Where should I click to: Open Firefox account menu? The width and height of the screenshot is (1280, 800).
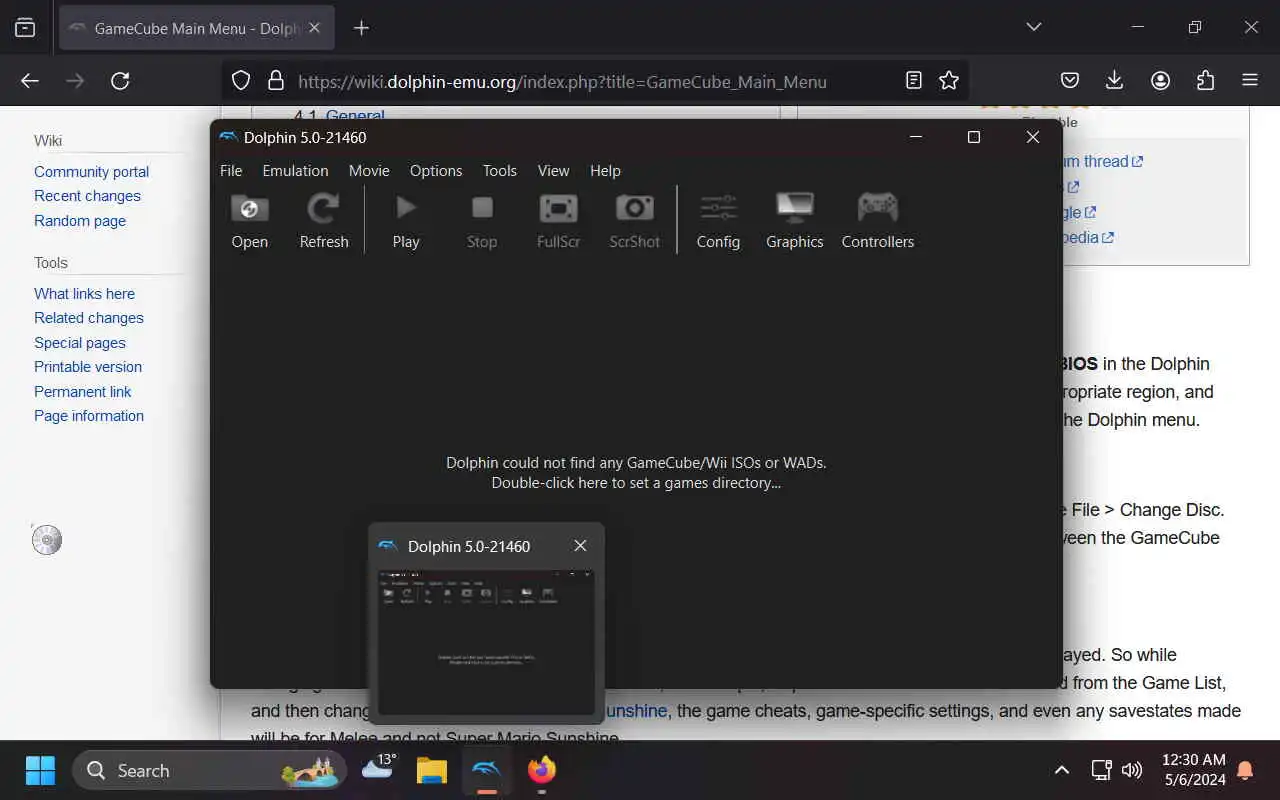[x=1160, y=81]
